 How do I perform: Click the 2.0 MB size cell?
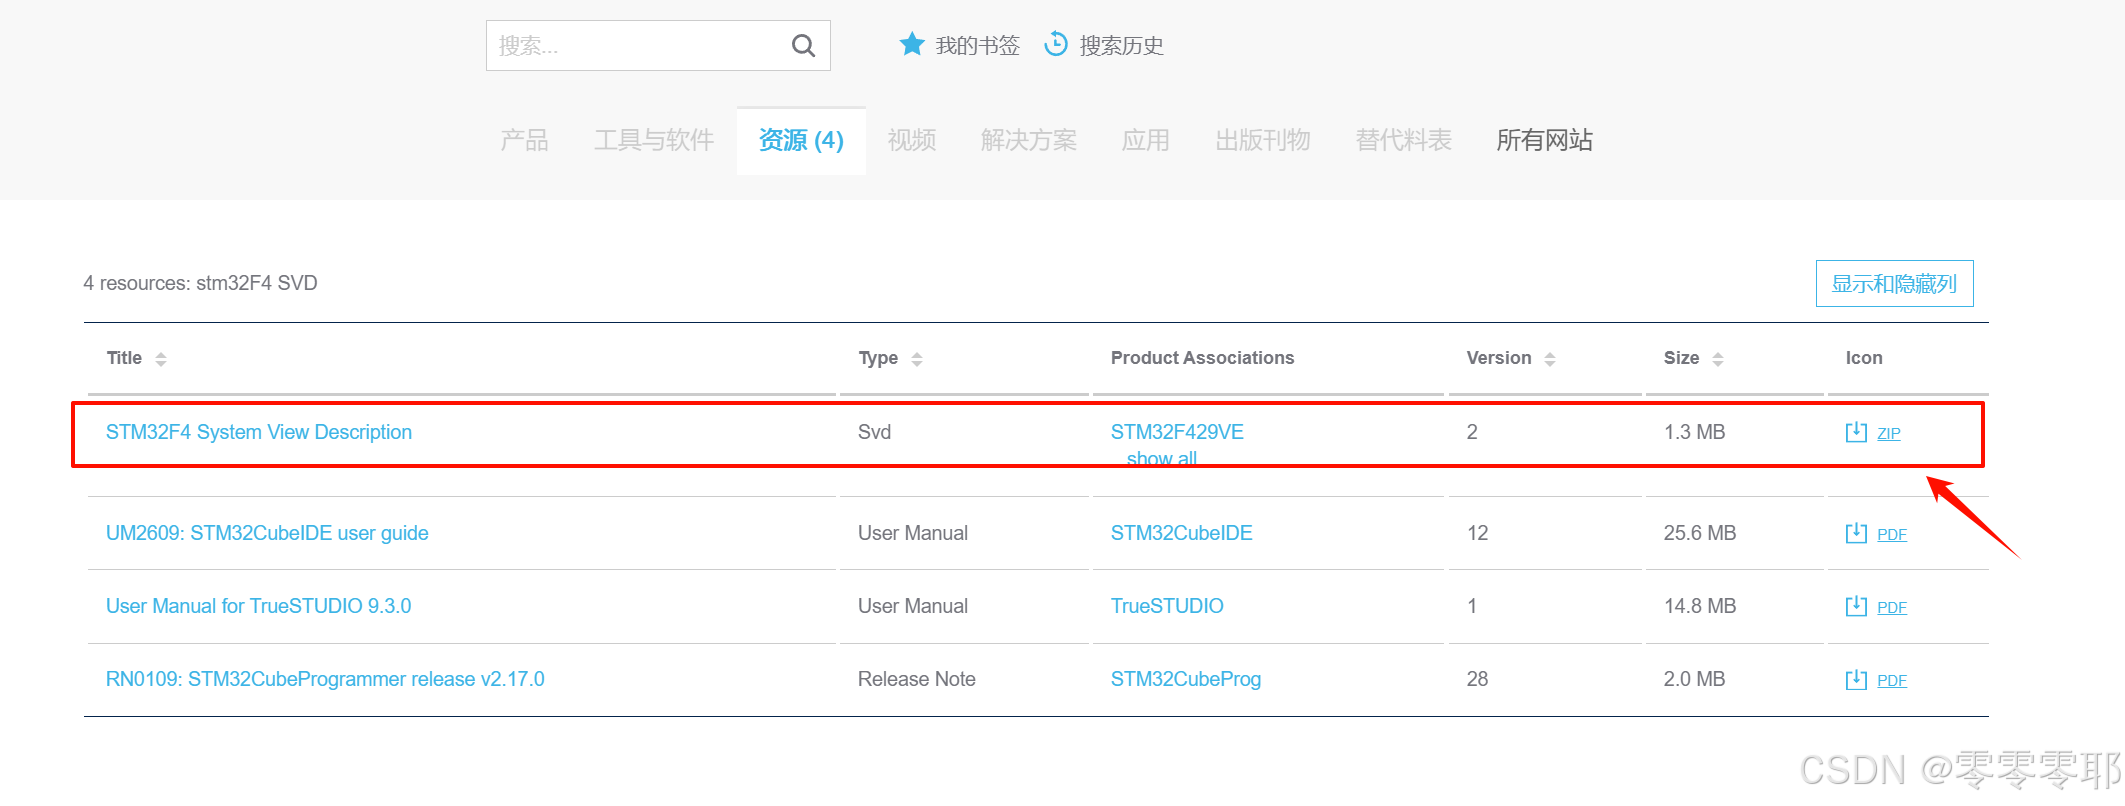[x=1694, y=679]
